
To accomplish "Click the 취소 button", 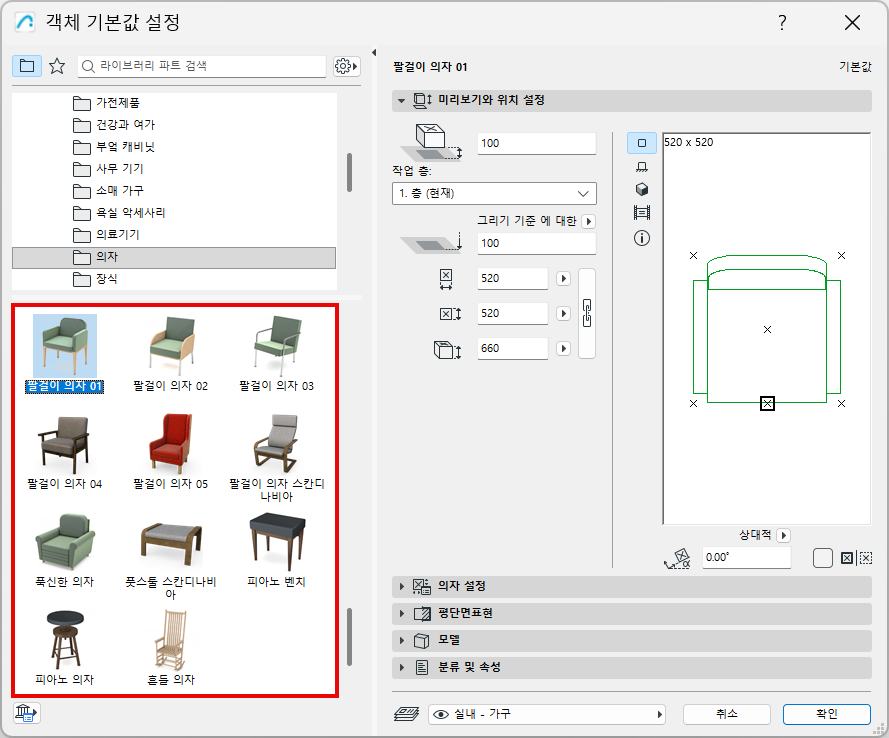I will coord(726,714).
